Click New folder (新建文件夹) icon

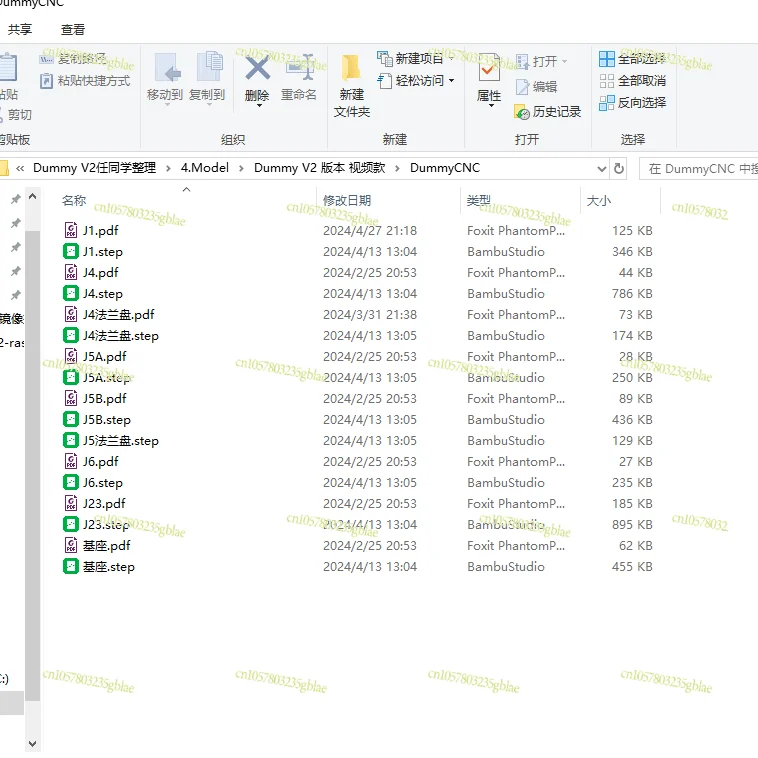(x=351, y=67)
